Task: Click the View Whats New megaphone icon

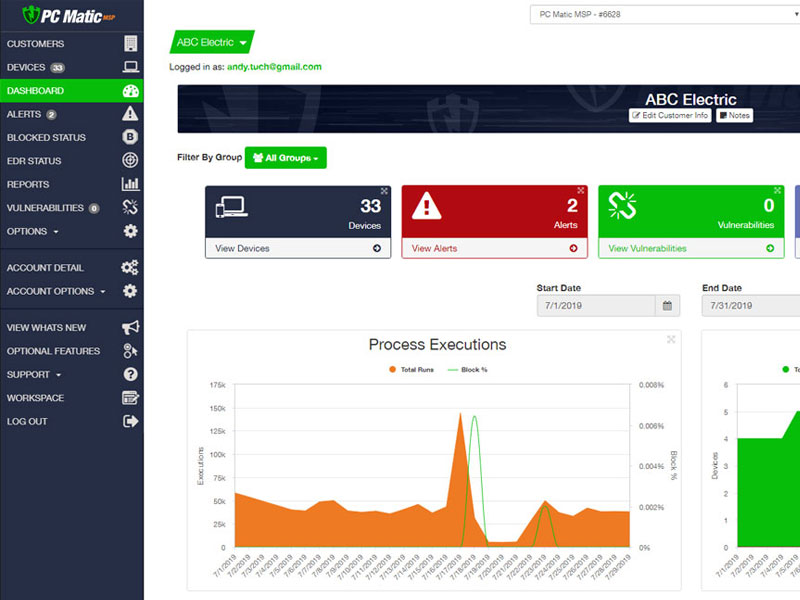Action: (130, 327)
